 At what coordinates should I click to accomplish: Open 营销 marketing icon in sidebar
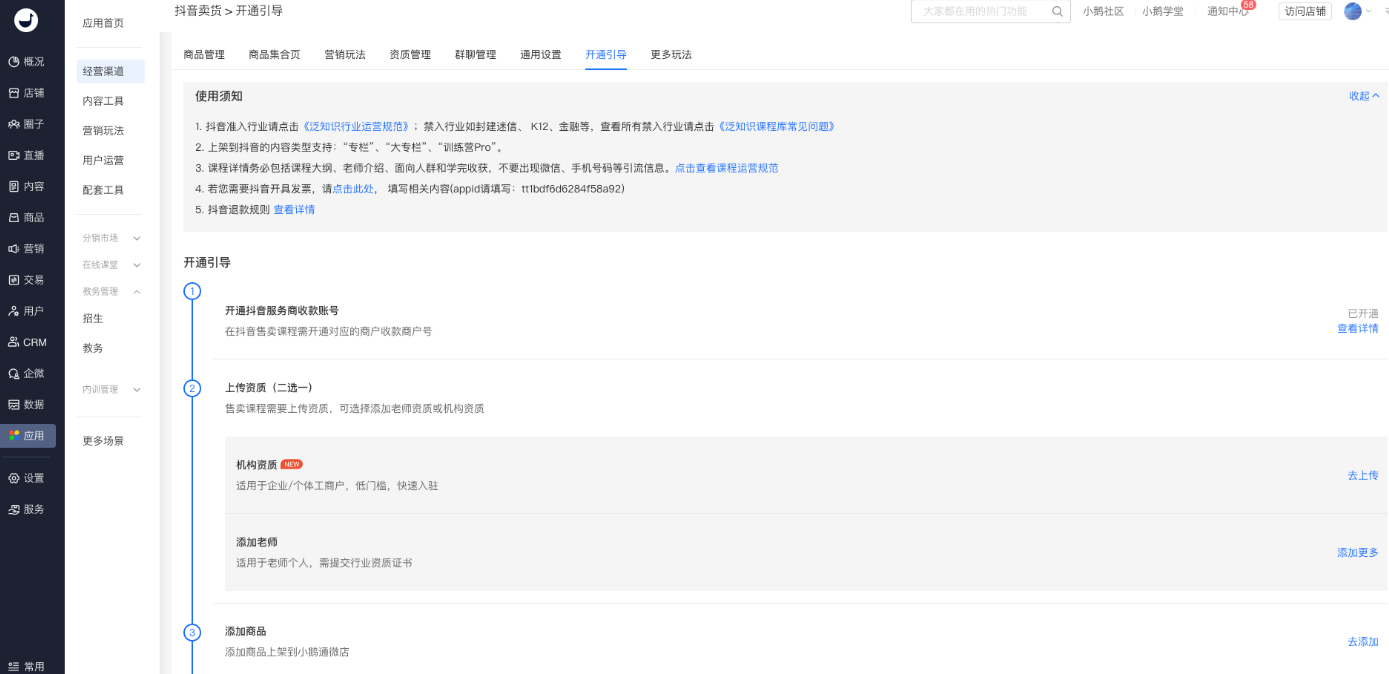click(x=14, y=248)
